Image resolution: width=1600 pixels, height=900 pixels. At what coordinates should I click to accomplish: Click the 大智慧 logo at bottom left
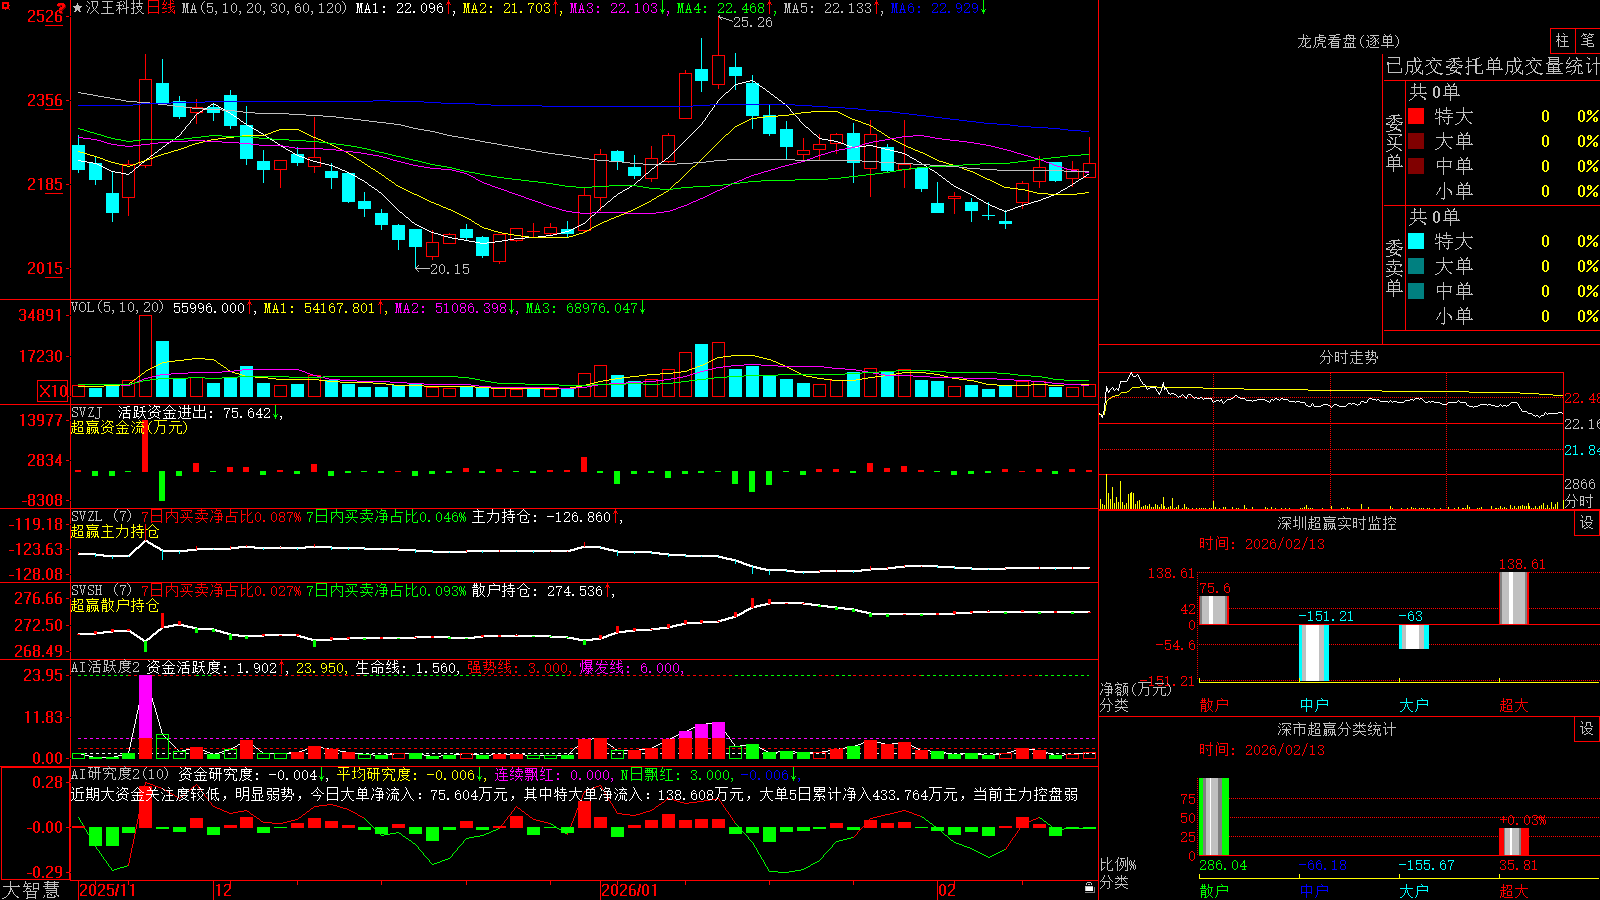[x=31, y=890]
